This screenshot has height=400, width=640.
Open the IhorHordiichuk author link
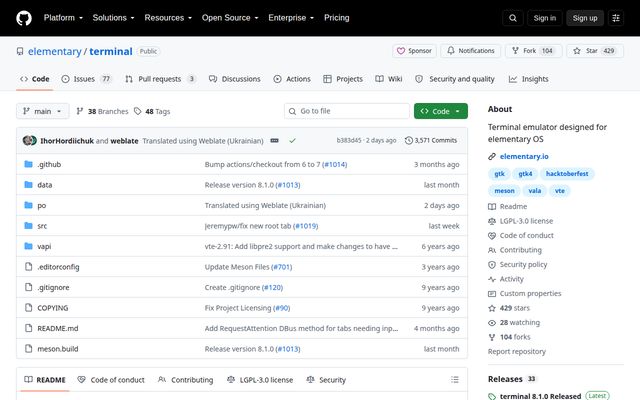67,141
